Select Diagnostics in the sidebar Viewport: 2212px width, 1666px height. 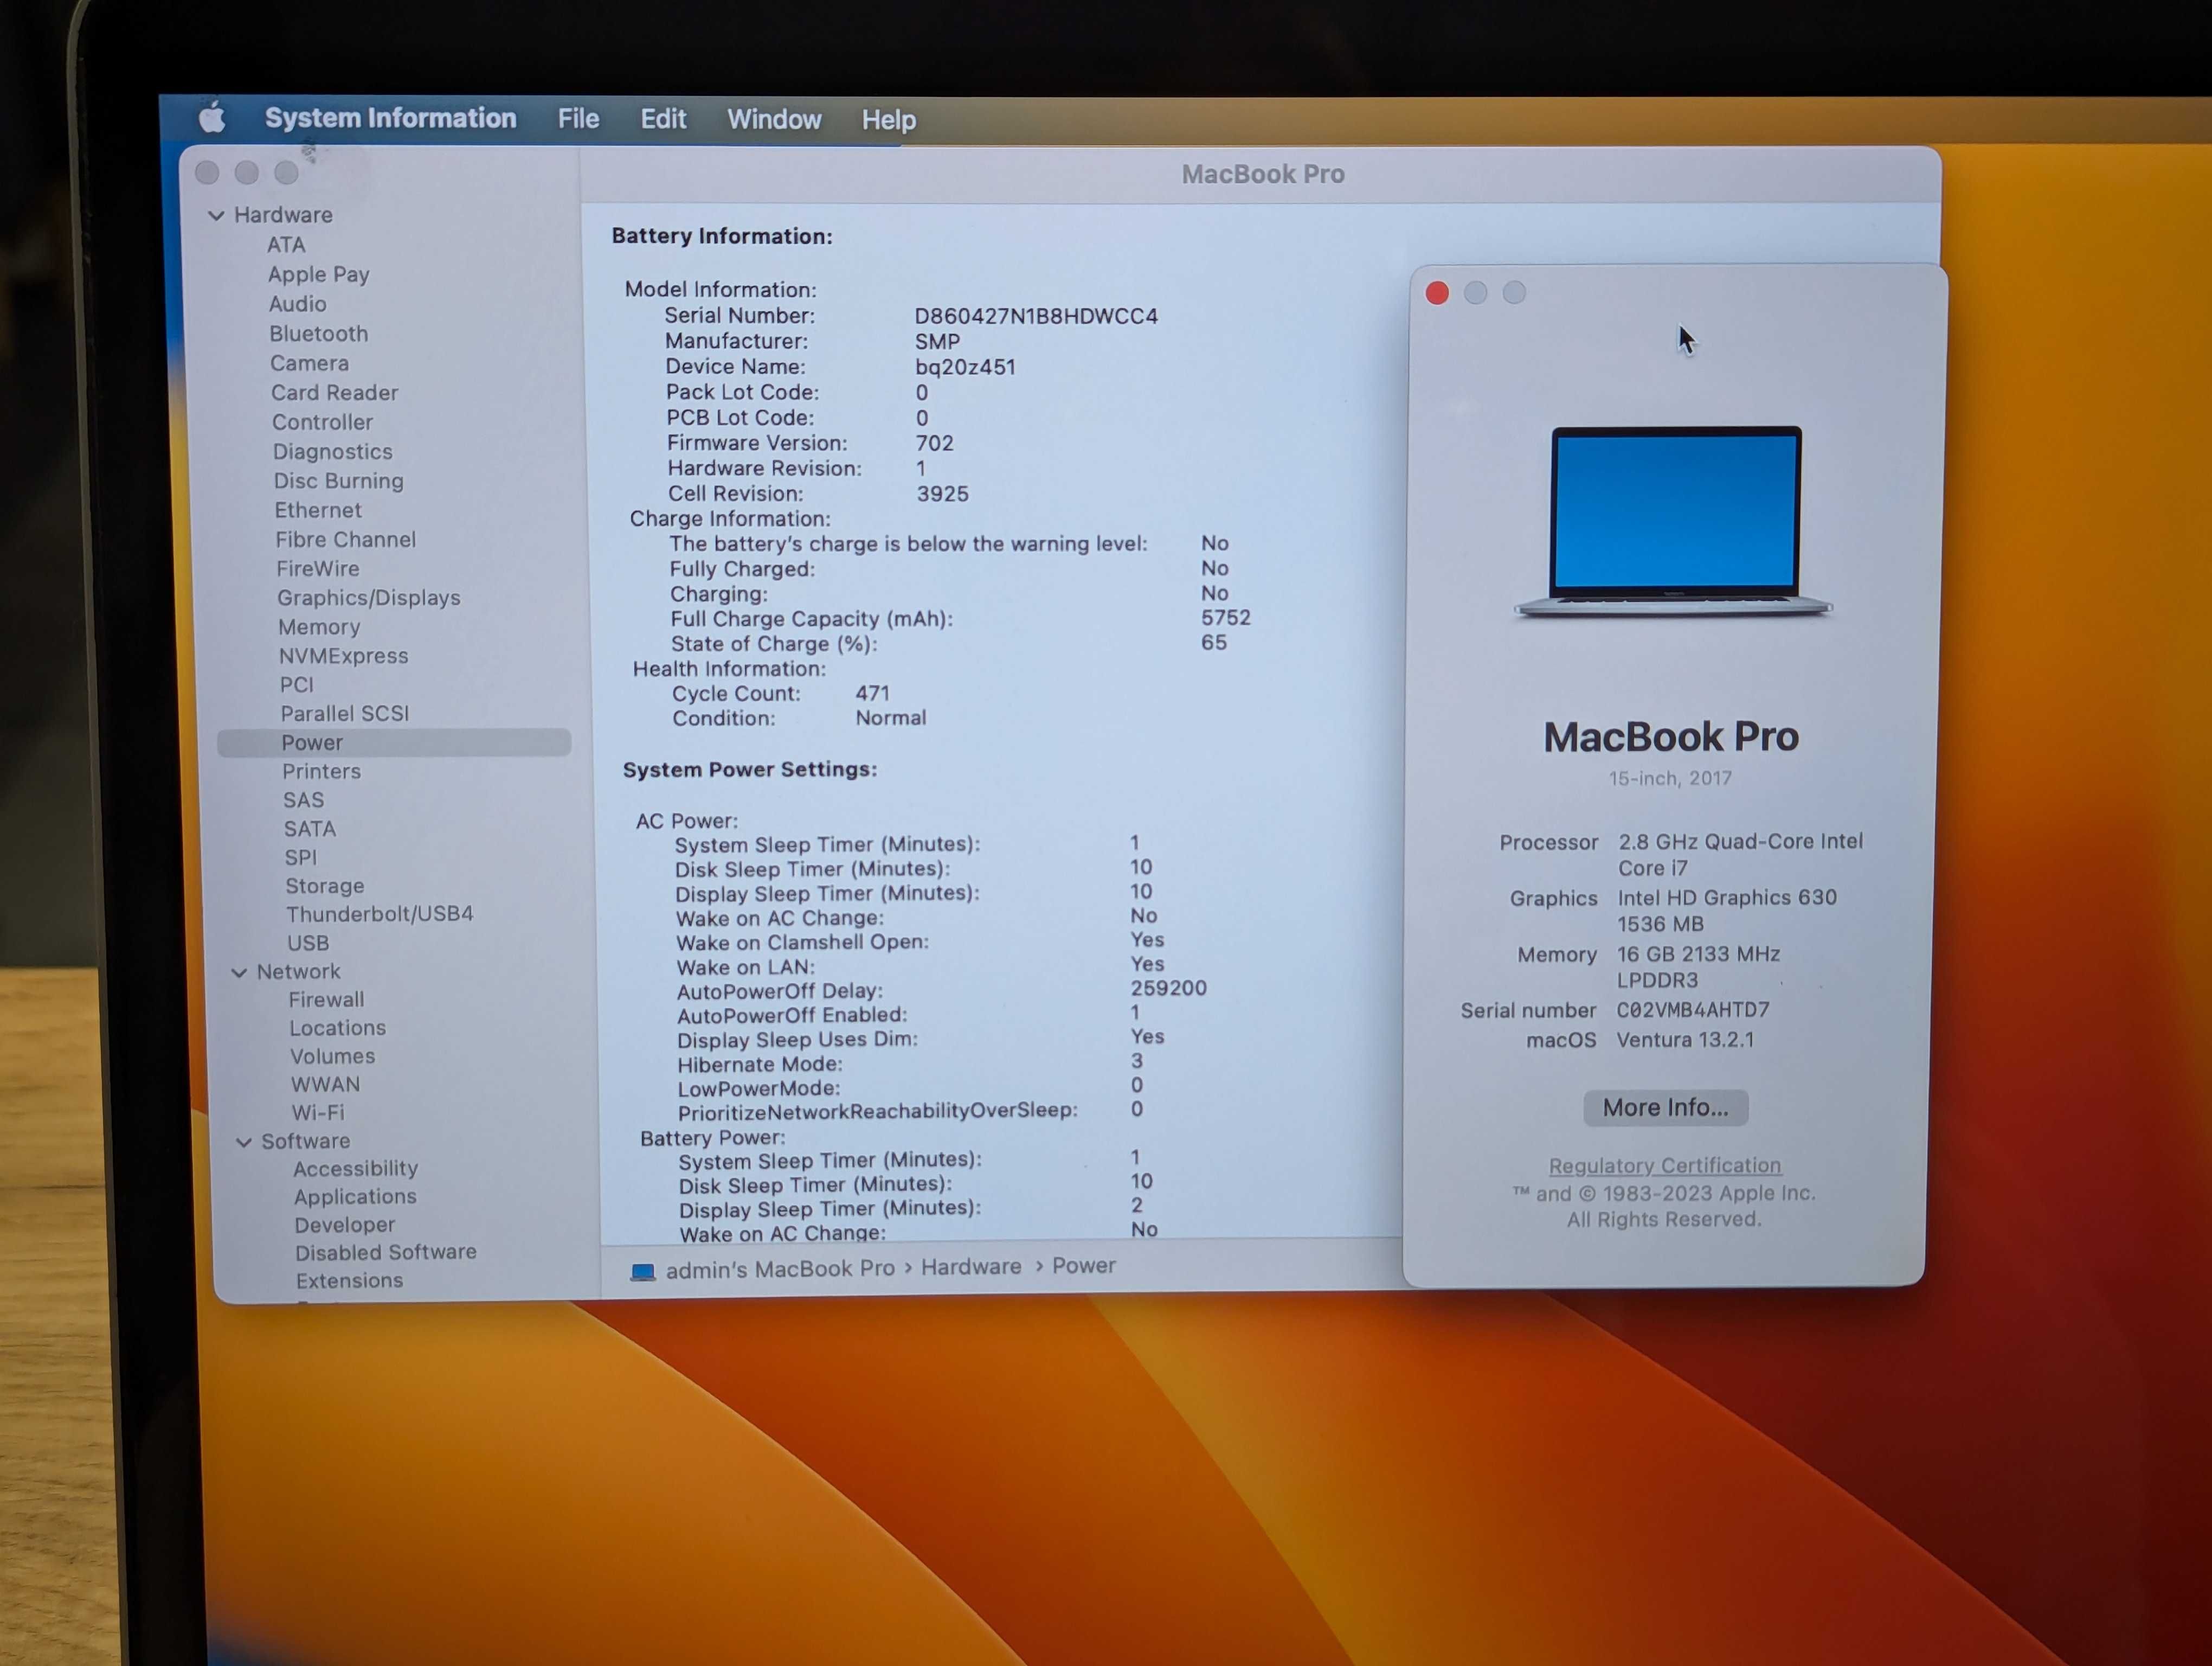(332, 452)
